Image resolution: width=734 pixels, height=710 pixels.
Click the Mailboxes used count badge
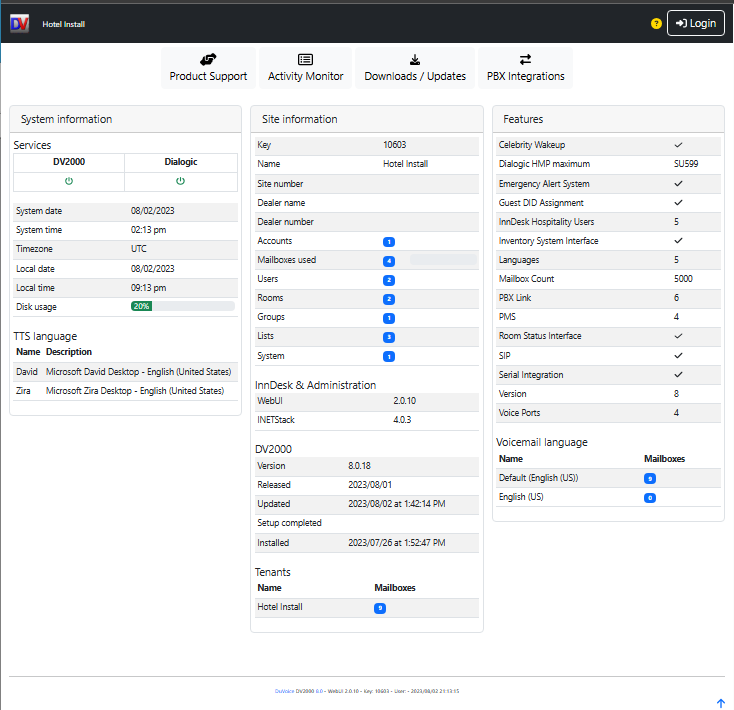pos(389,260)
